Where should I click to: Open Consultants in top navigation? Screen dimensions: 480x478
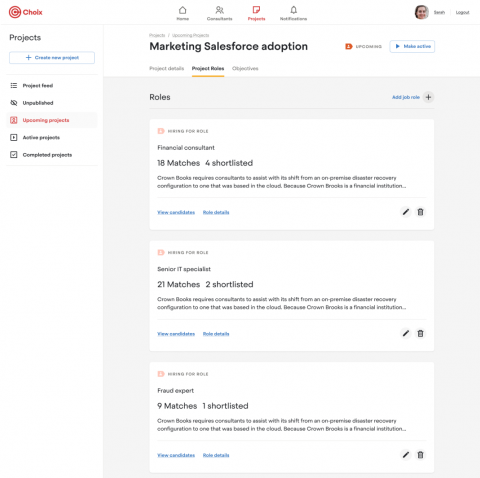click(x=219, y=13)
